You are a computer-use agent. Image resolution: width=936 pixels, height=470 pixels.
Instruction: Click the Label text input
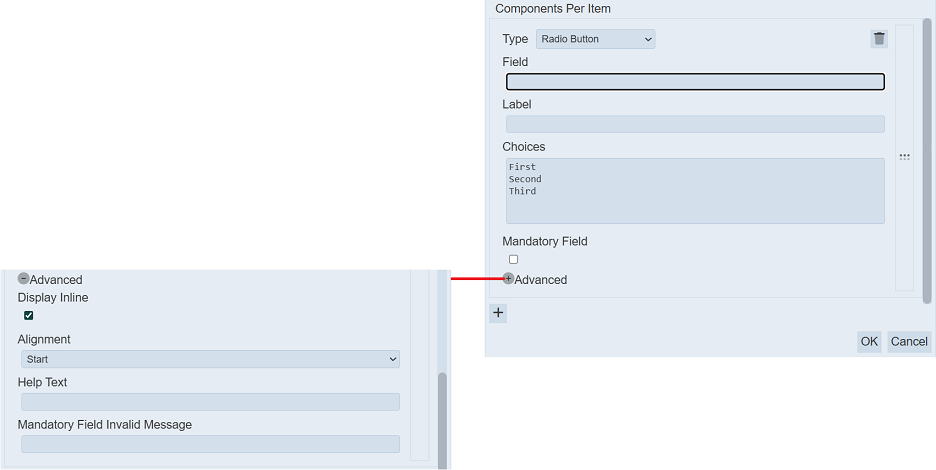coord(695,124)
